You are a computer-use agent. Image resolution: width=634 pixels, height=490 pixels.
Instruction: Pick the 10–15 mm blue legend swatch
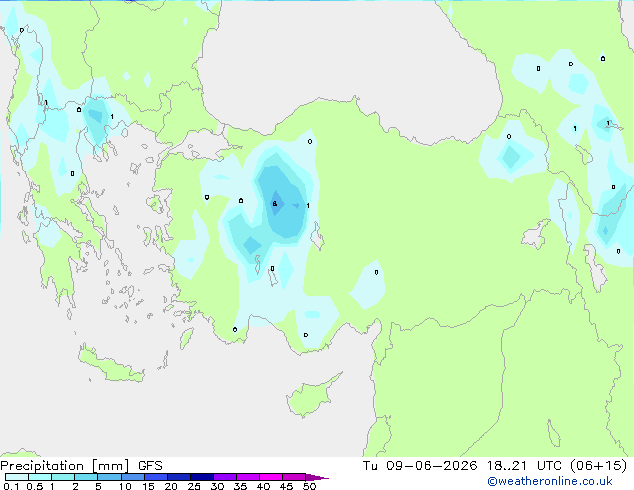tap(133, 477)
